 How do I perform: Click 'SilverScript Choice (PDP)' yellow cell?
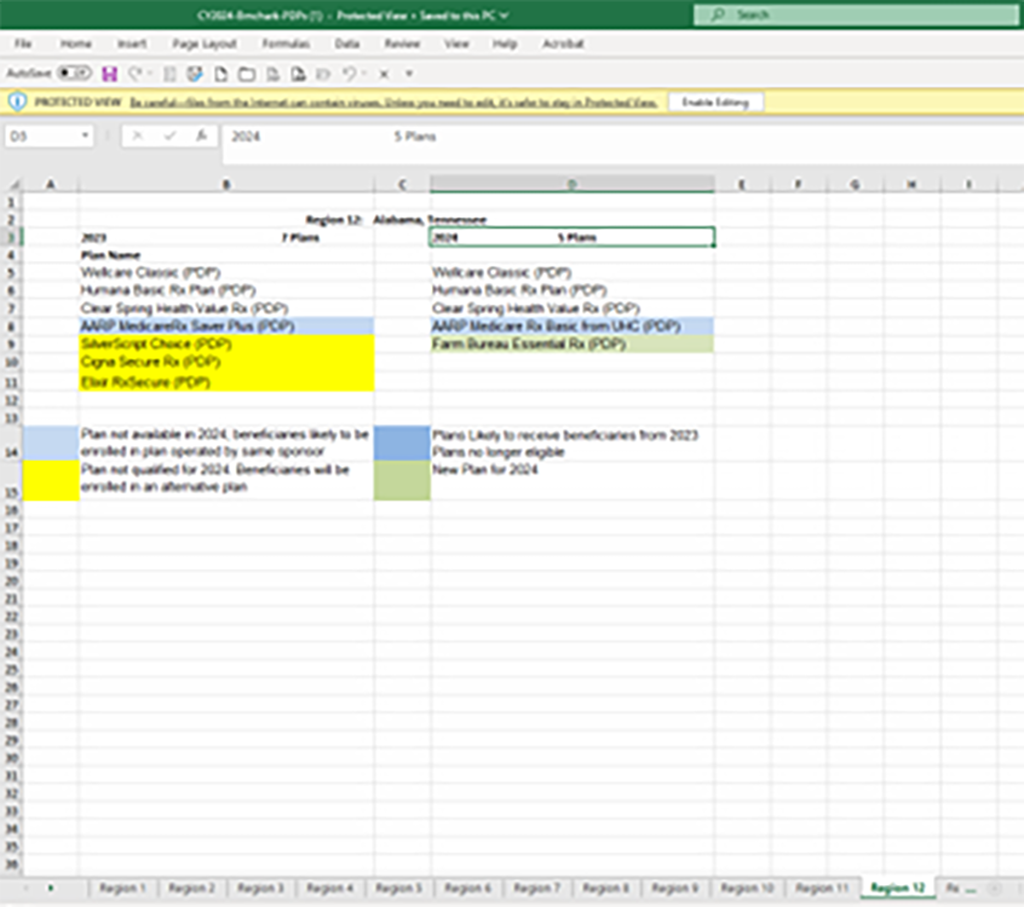click(226, 343)
